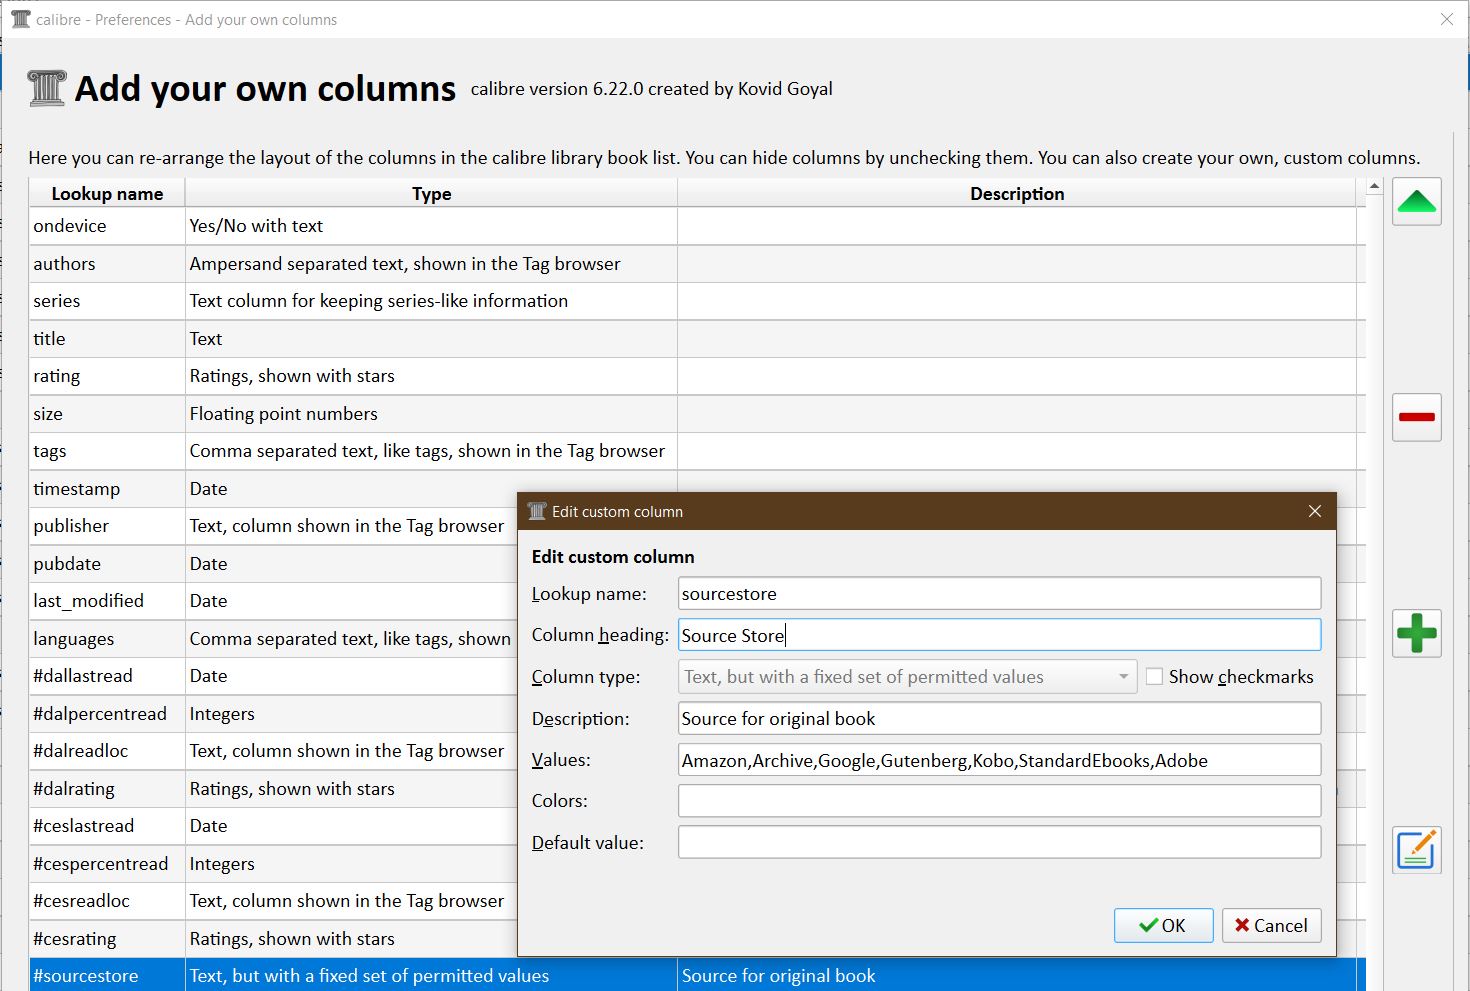1470x991 pixels.
Task: Close the Preferences window
Action: (1446, 19)
